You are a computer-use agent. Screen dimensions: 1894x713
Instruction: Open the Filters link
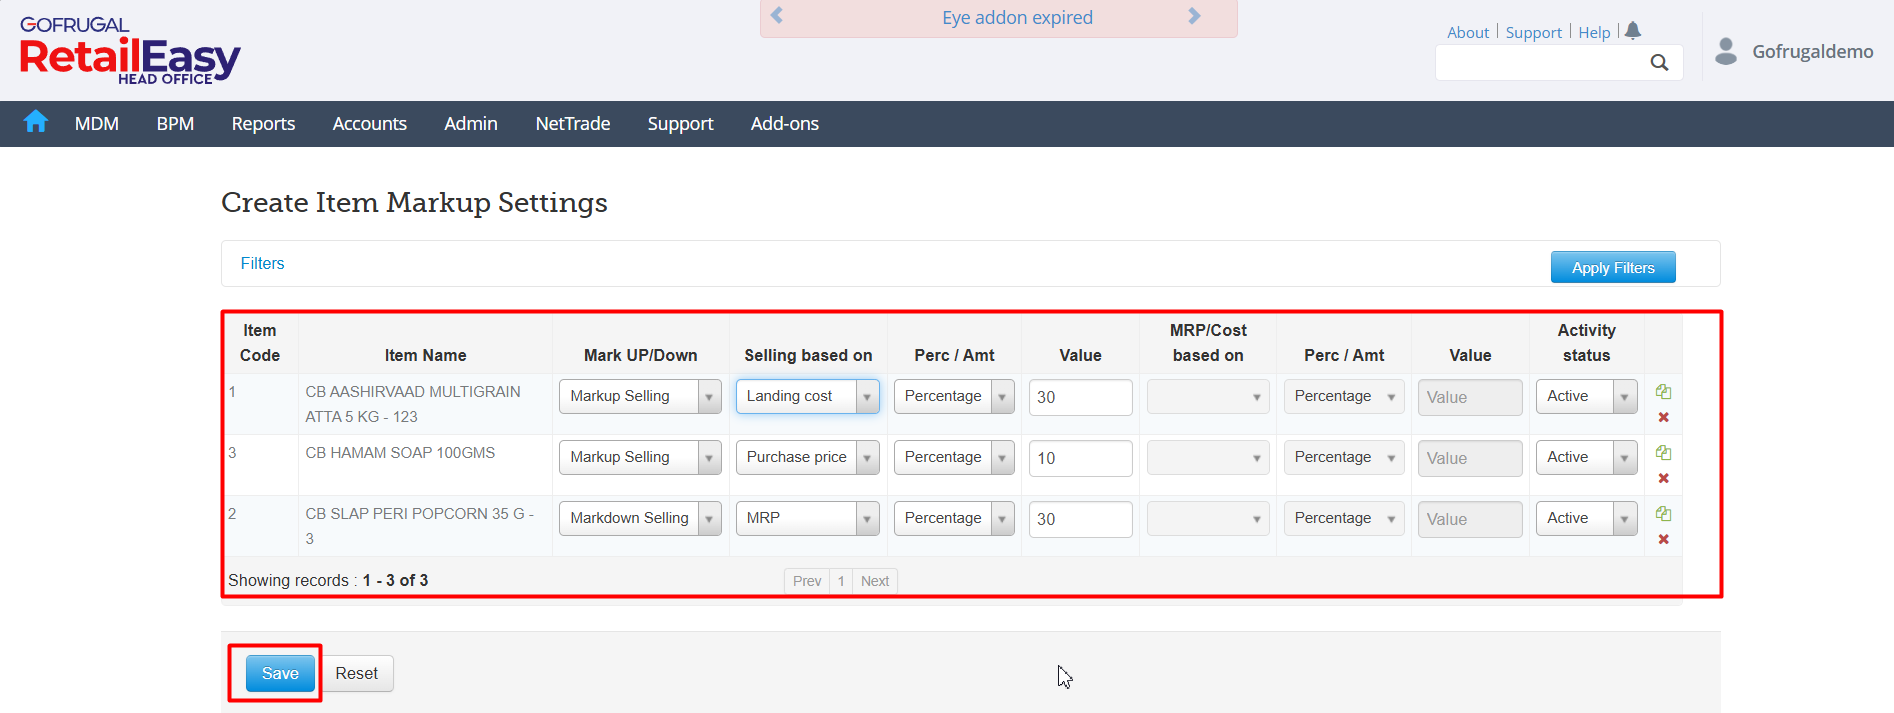click(262, 263)
